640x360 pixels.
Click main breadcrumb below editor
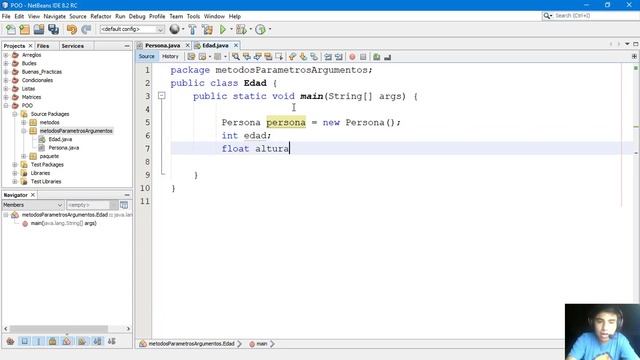[x=262, y=344]
